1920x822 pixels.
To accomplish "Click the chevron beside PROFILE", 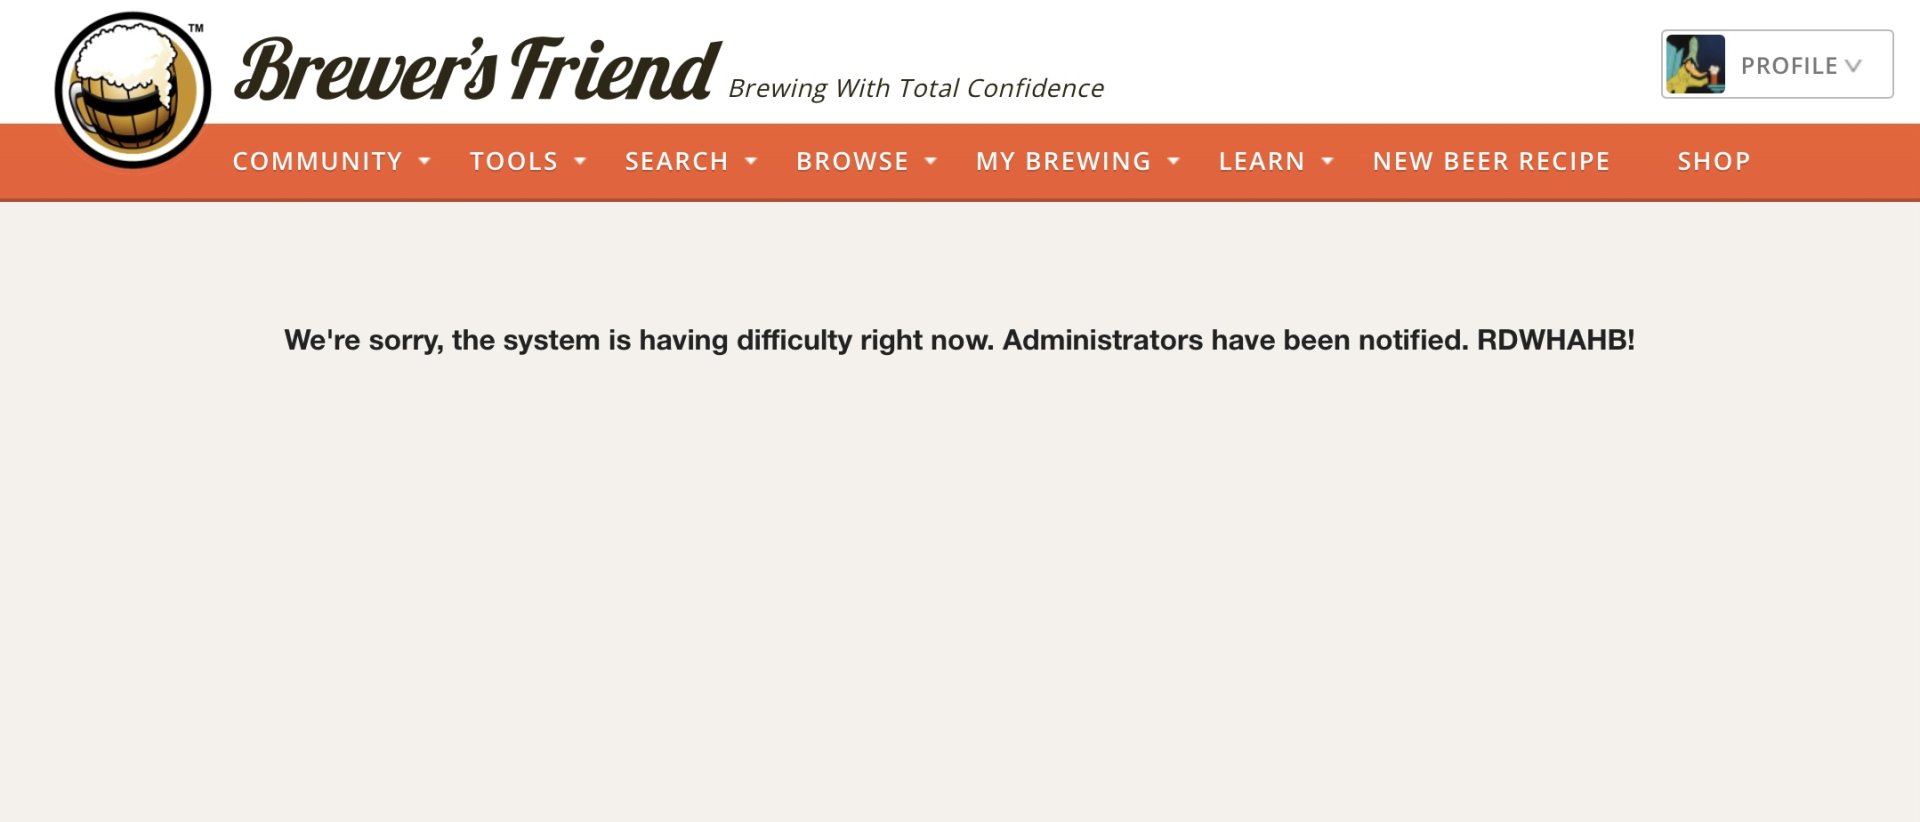I will coord(1853,66).
